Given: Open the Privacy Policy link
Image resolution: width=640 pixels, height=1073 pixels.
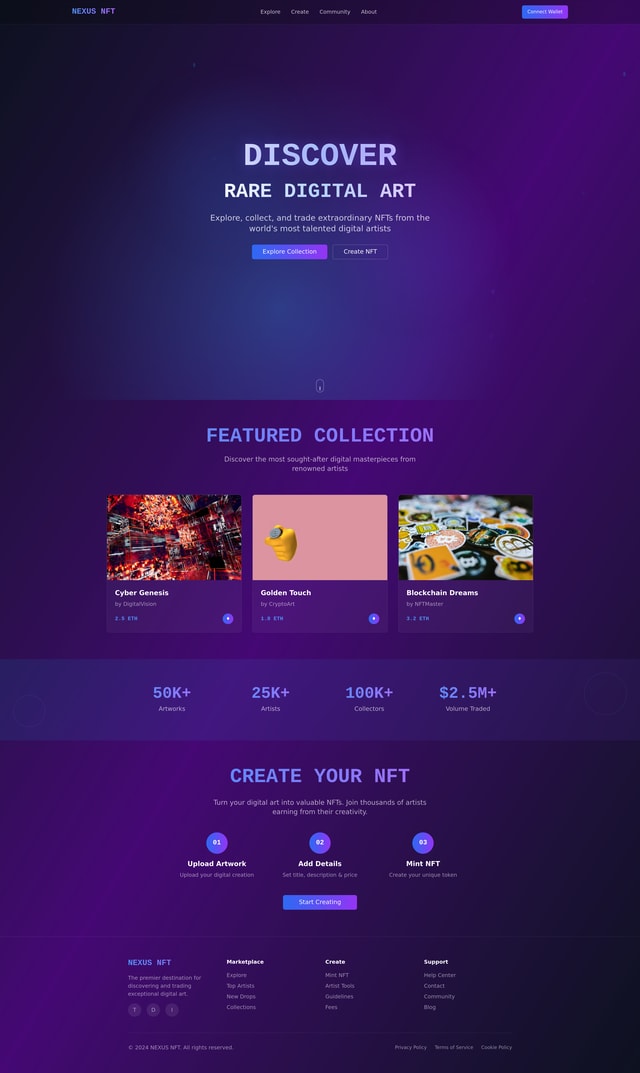Looking at the screenshot, I should coord(411,1048).
